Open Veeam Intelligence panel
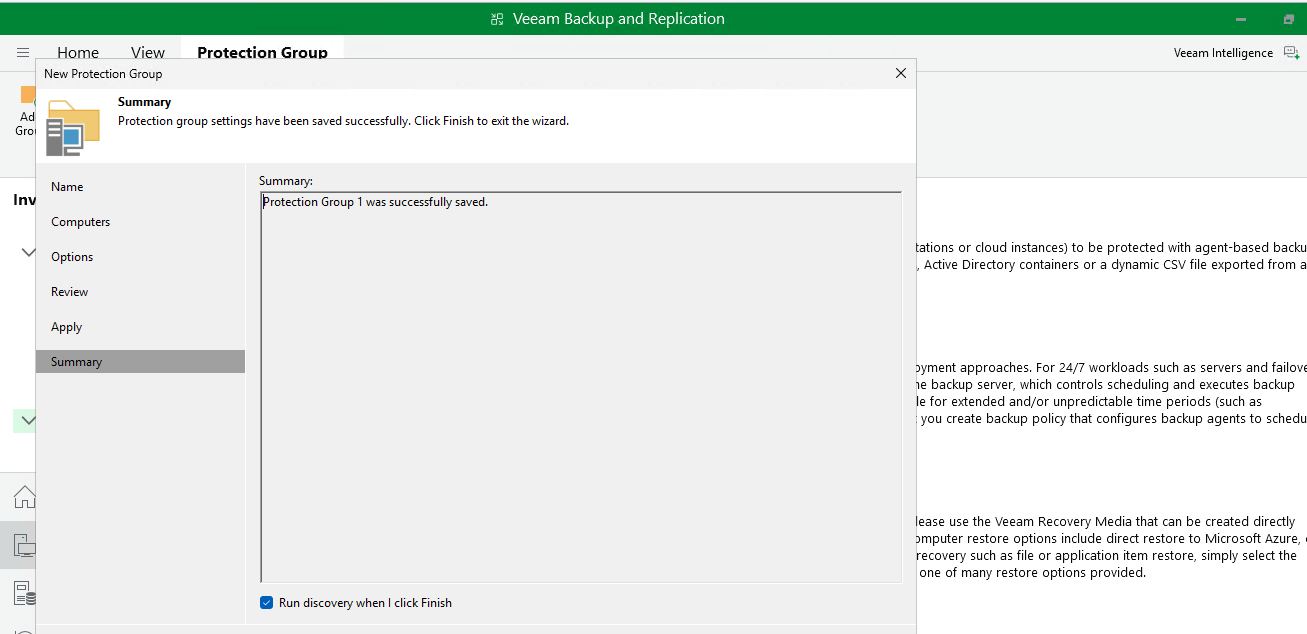Viewport: 1307px width, 634px height. pos(1223,53)
